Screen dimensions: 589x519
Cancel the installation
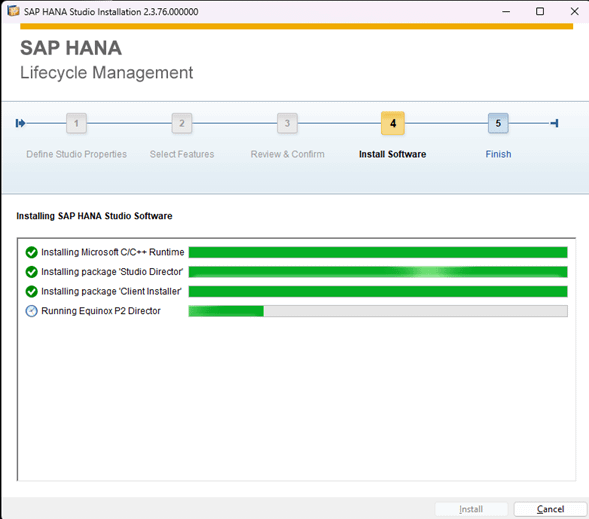click(550, 509)
